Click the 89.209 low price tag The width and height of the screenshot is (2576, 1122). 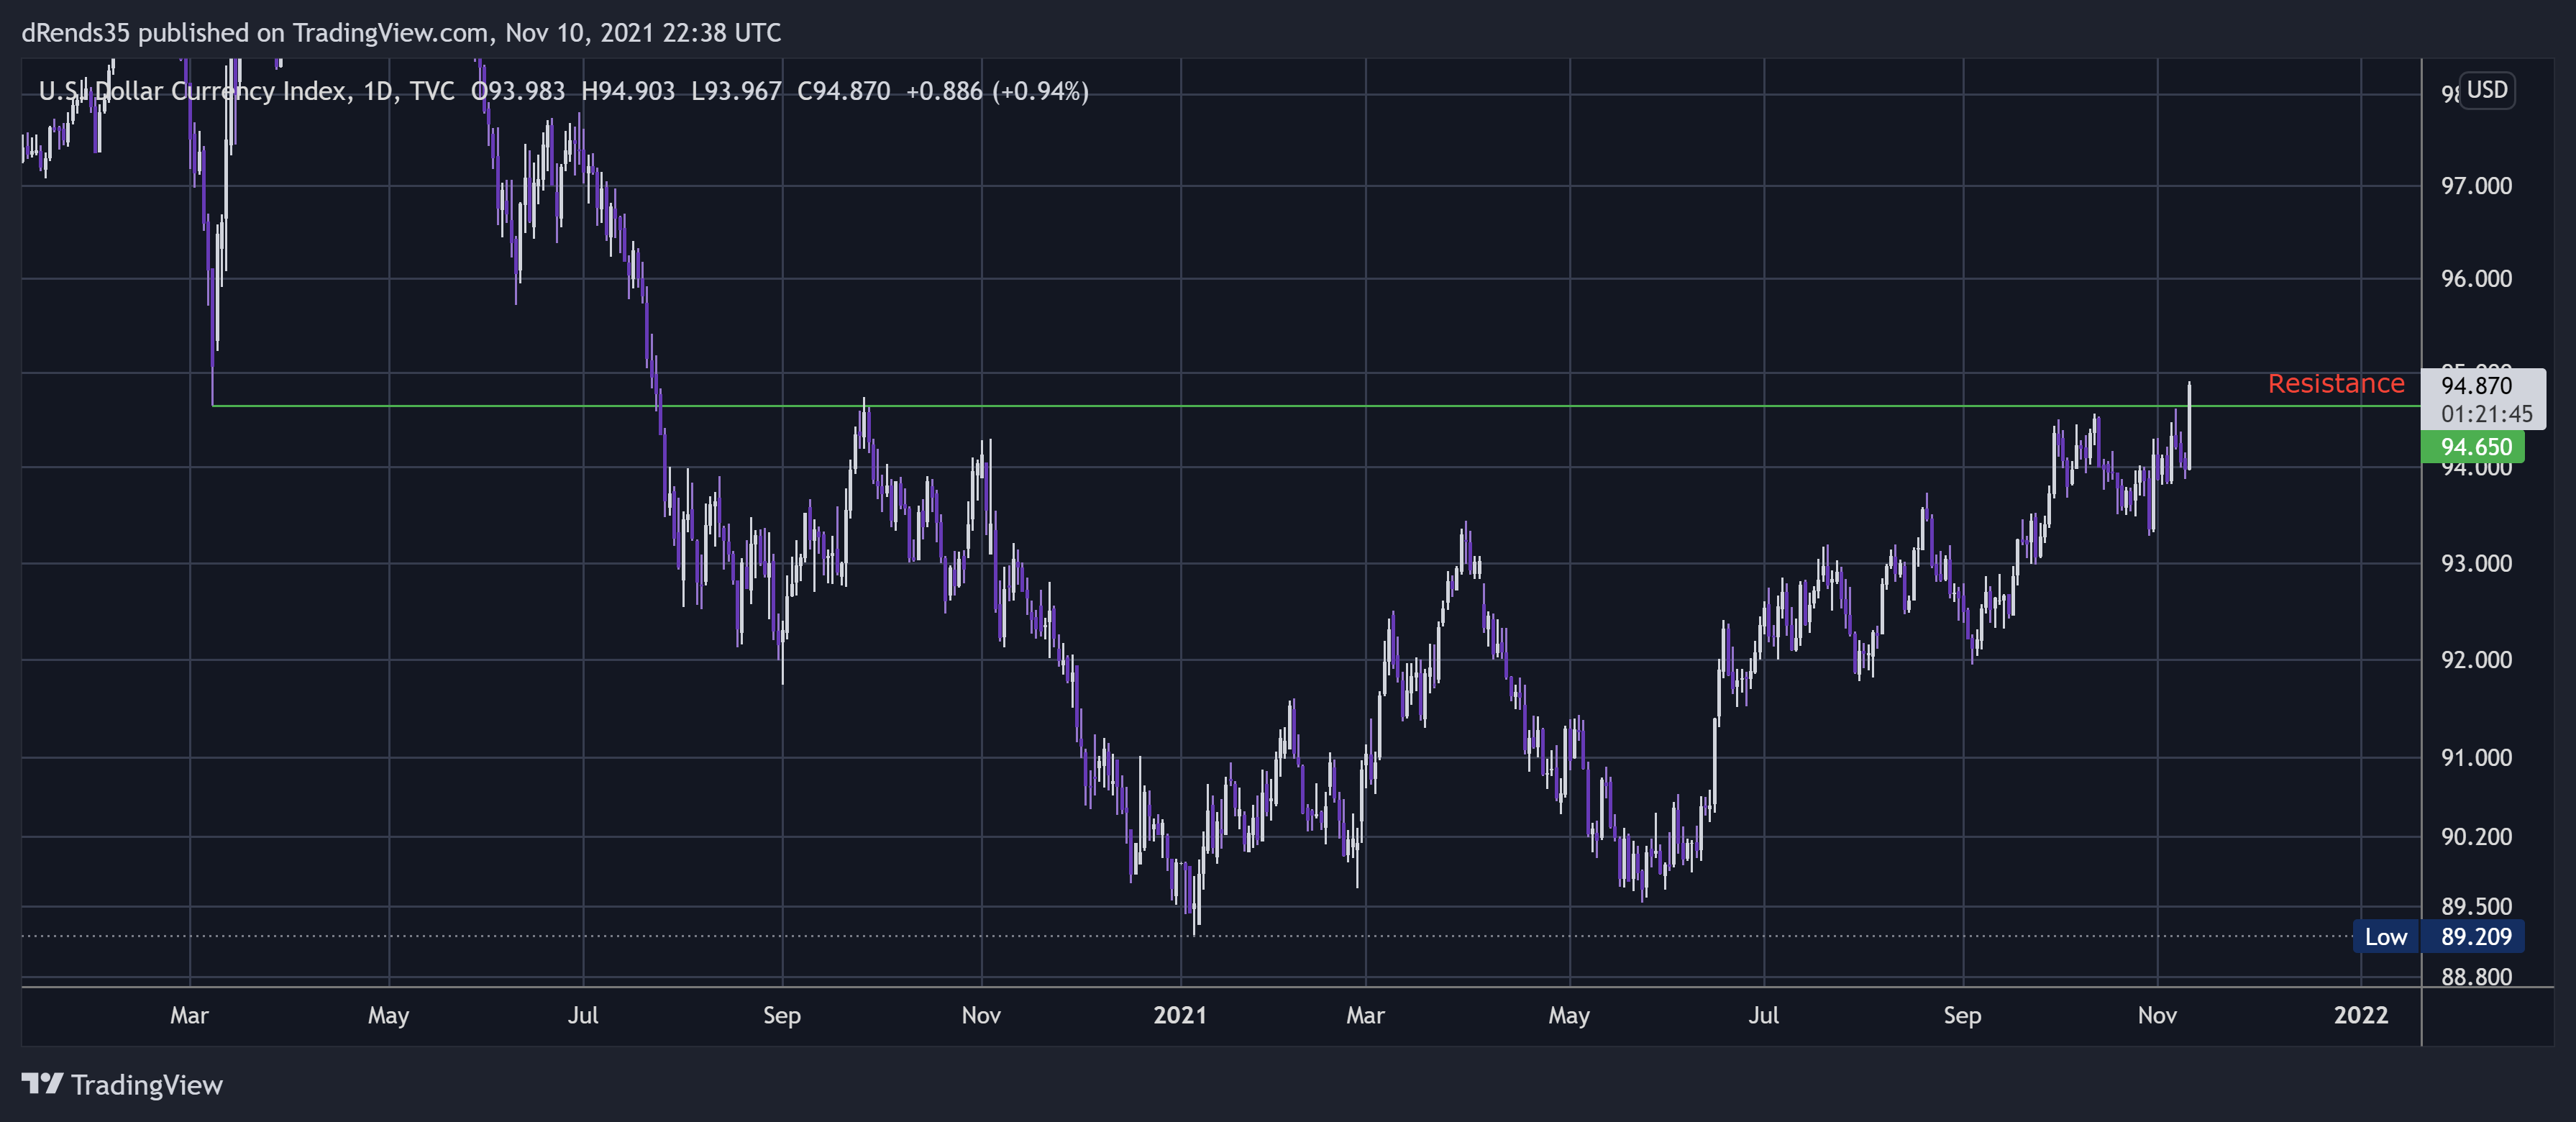(x=2473, y=937)
